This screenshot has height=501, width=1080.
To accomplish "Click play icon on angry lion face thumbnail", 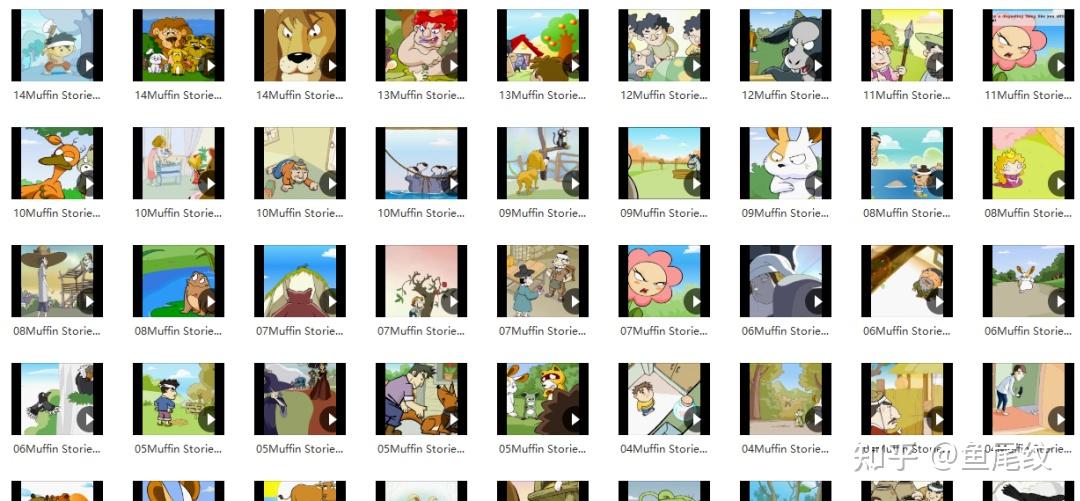I will pos(331,65).
